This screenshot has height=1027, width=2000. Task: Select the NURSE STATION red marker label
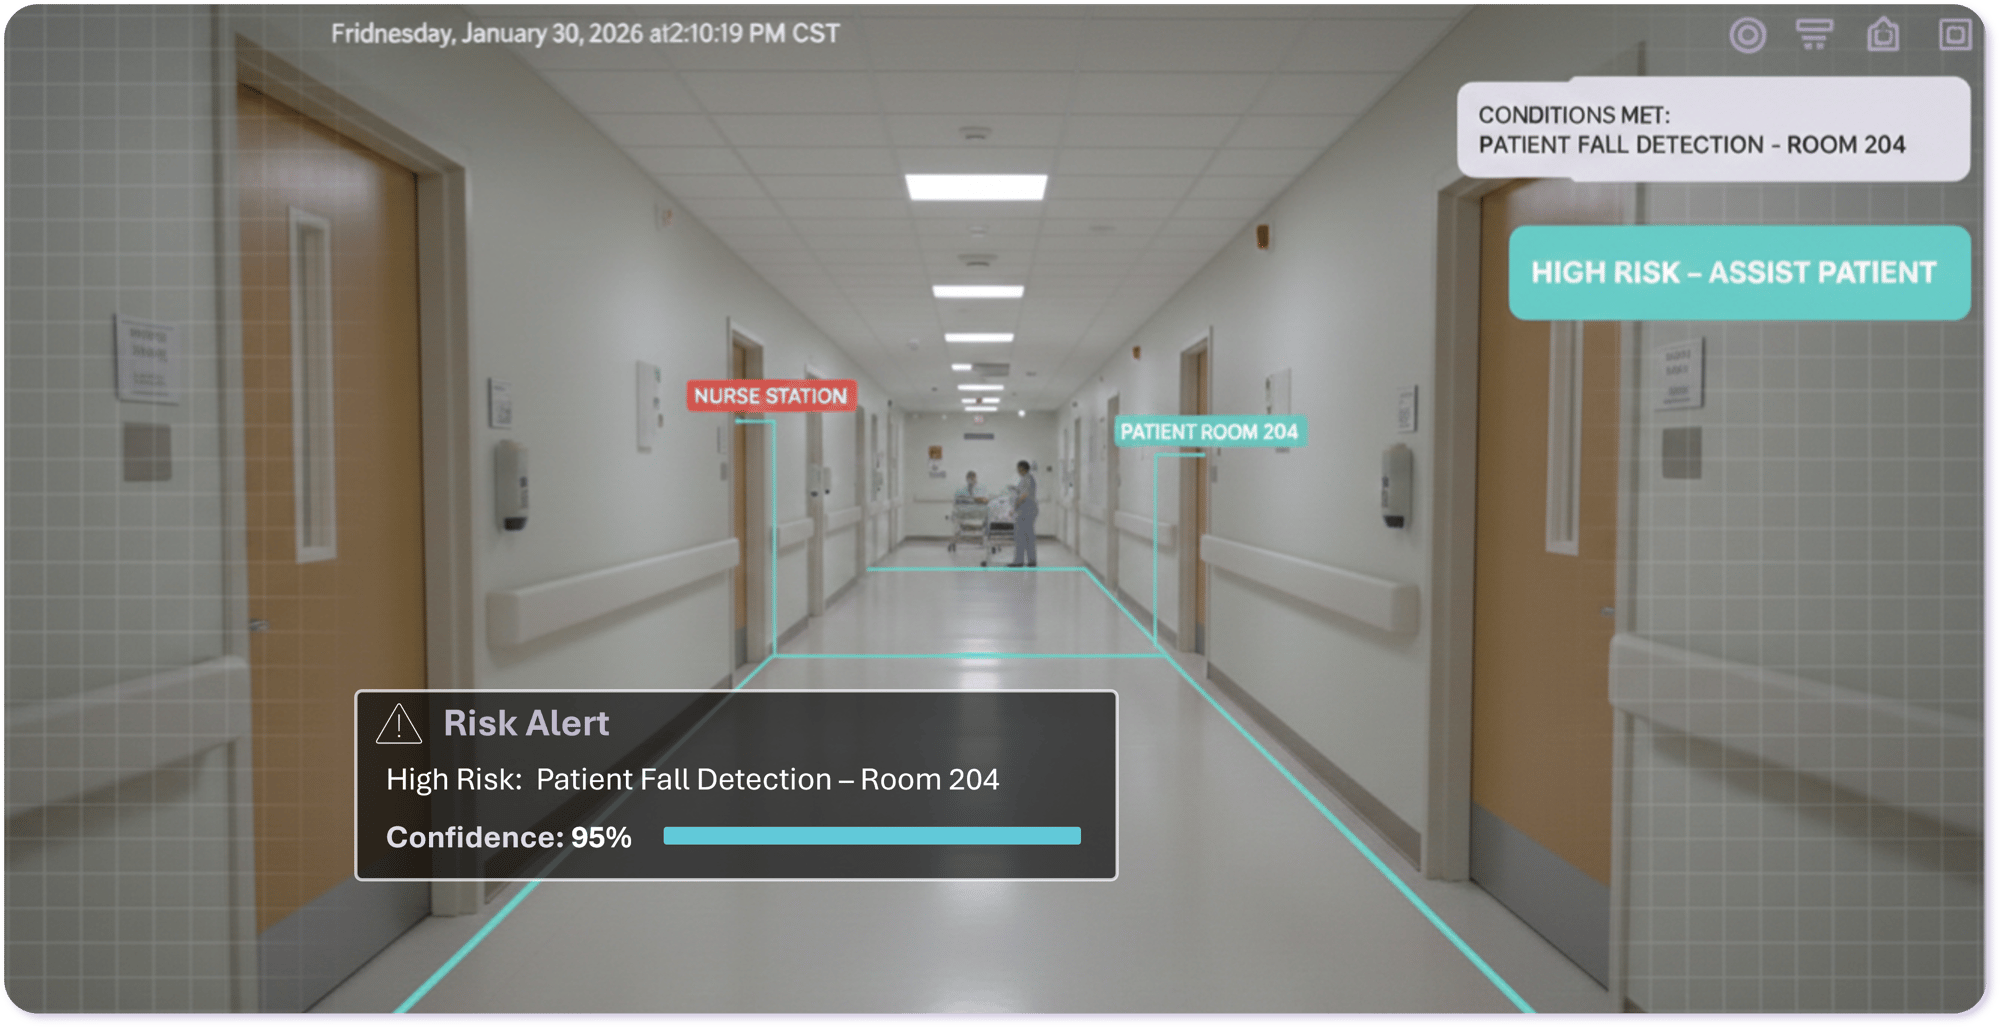click(x=772, y=396)
